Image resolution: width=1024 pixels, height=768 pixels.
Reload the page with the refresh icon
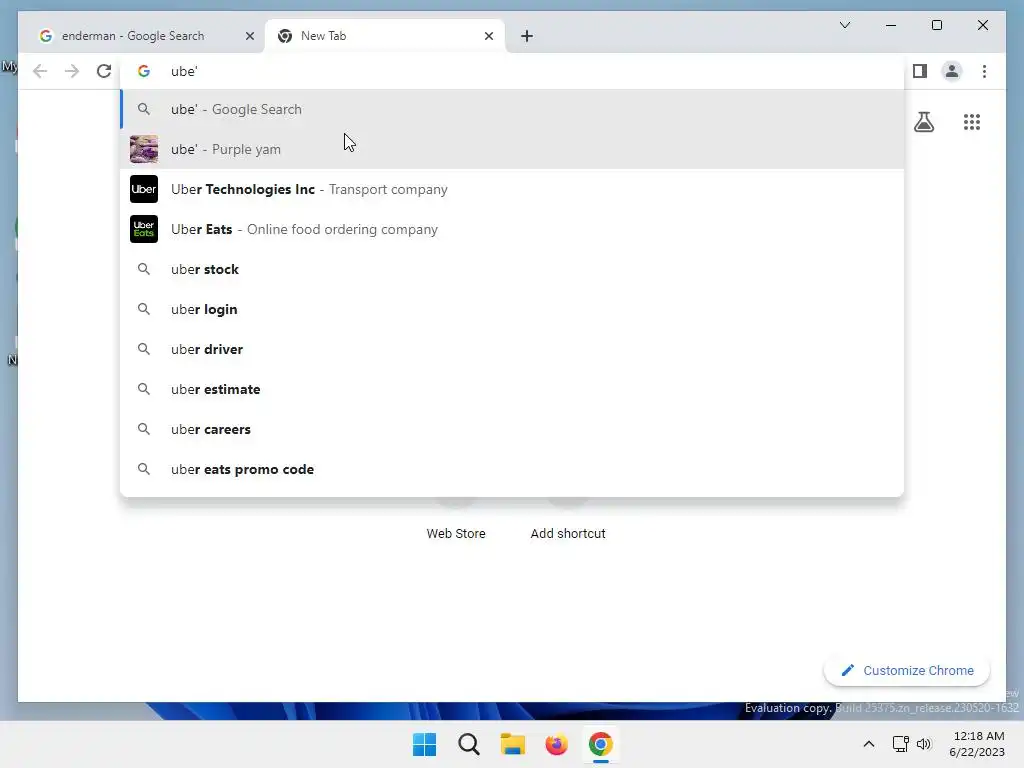tap(104, 71)
